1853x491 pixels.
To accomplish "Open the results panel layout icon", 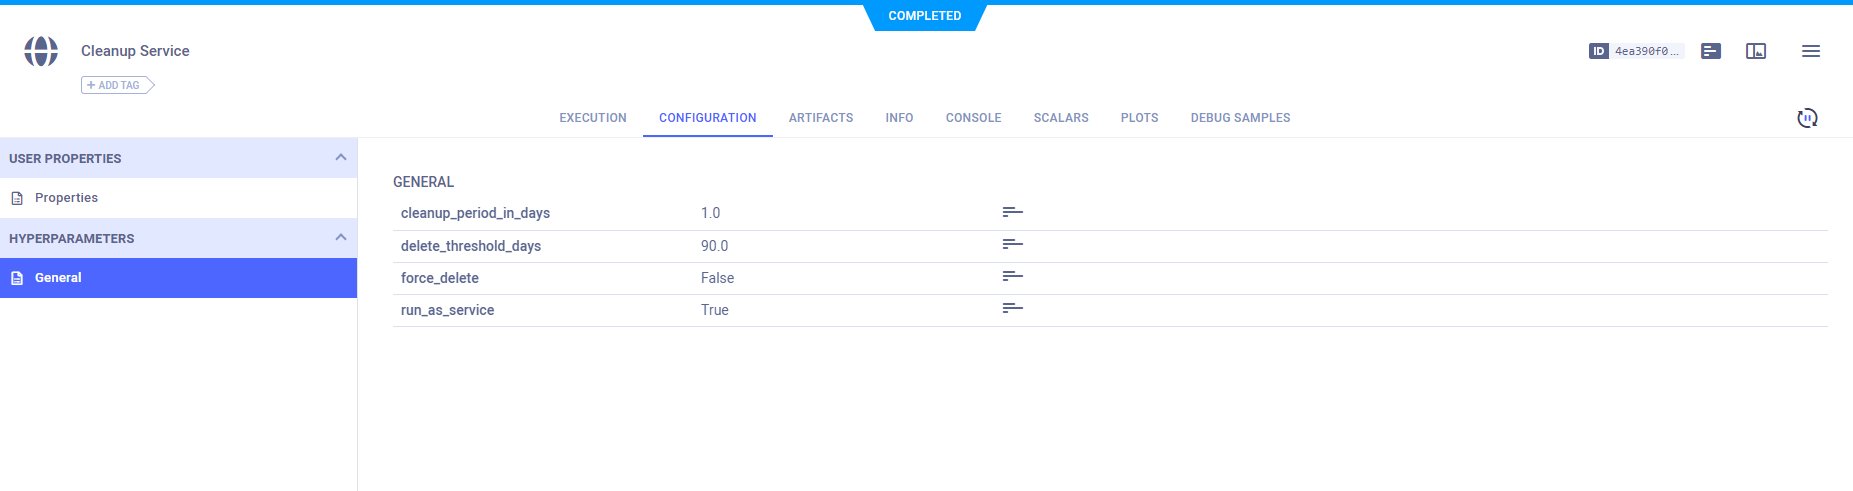I will (1756, 51).
